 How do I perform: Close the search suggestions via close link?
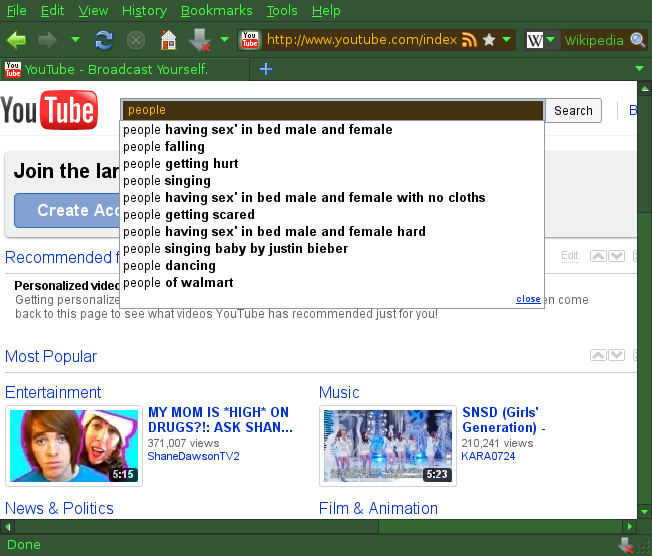tap(528, 299)
